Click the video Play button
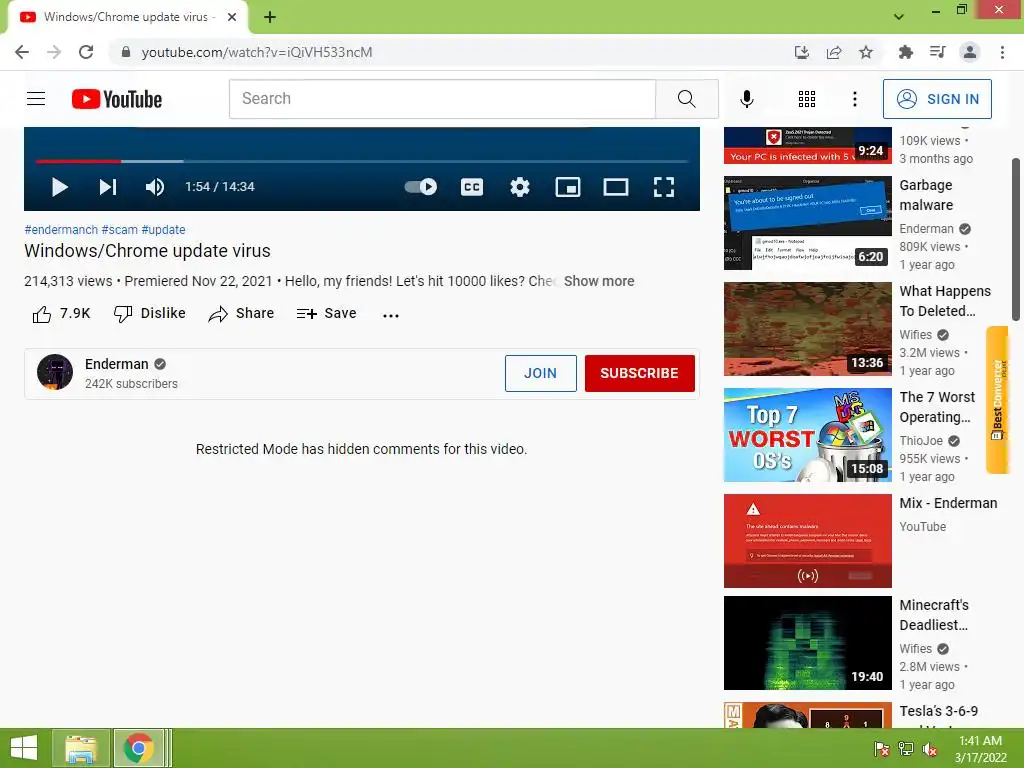The width and height of the screenshot is (1024, 768). click(x=59, y=187)
